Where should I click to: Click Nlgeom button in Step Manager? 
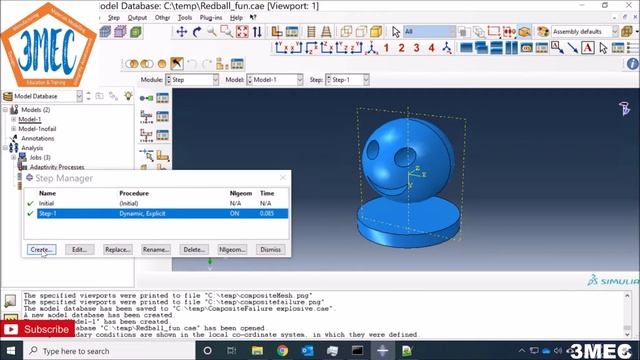pos(232,249)
